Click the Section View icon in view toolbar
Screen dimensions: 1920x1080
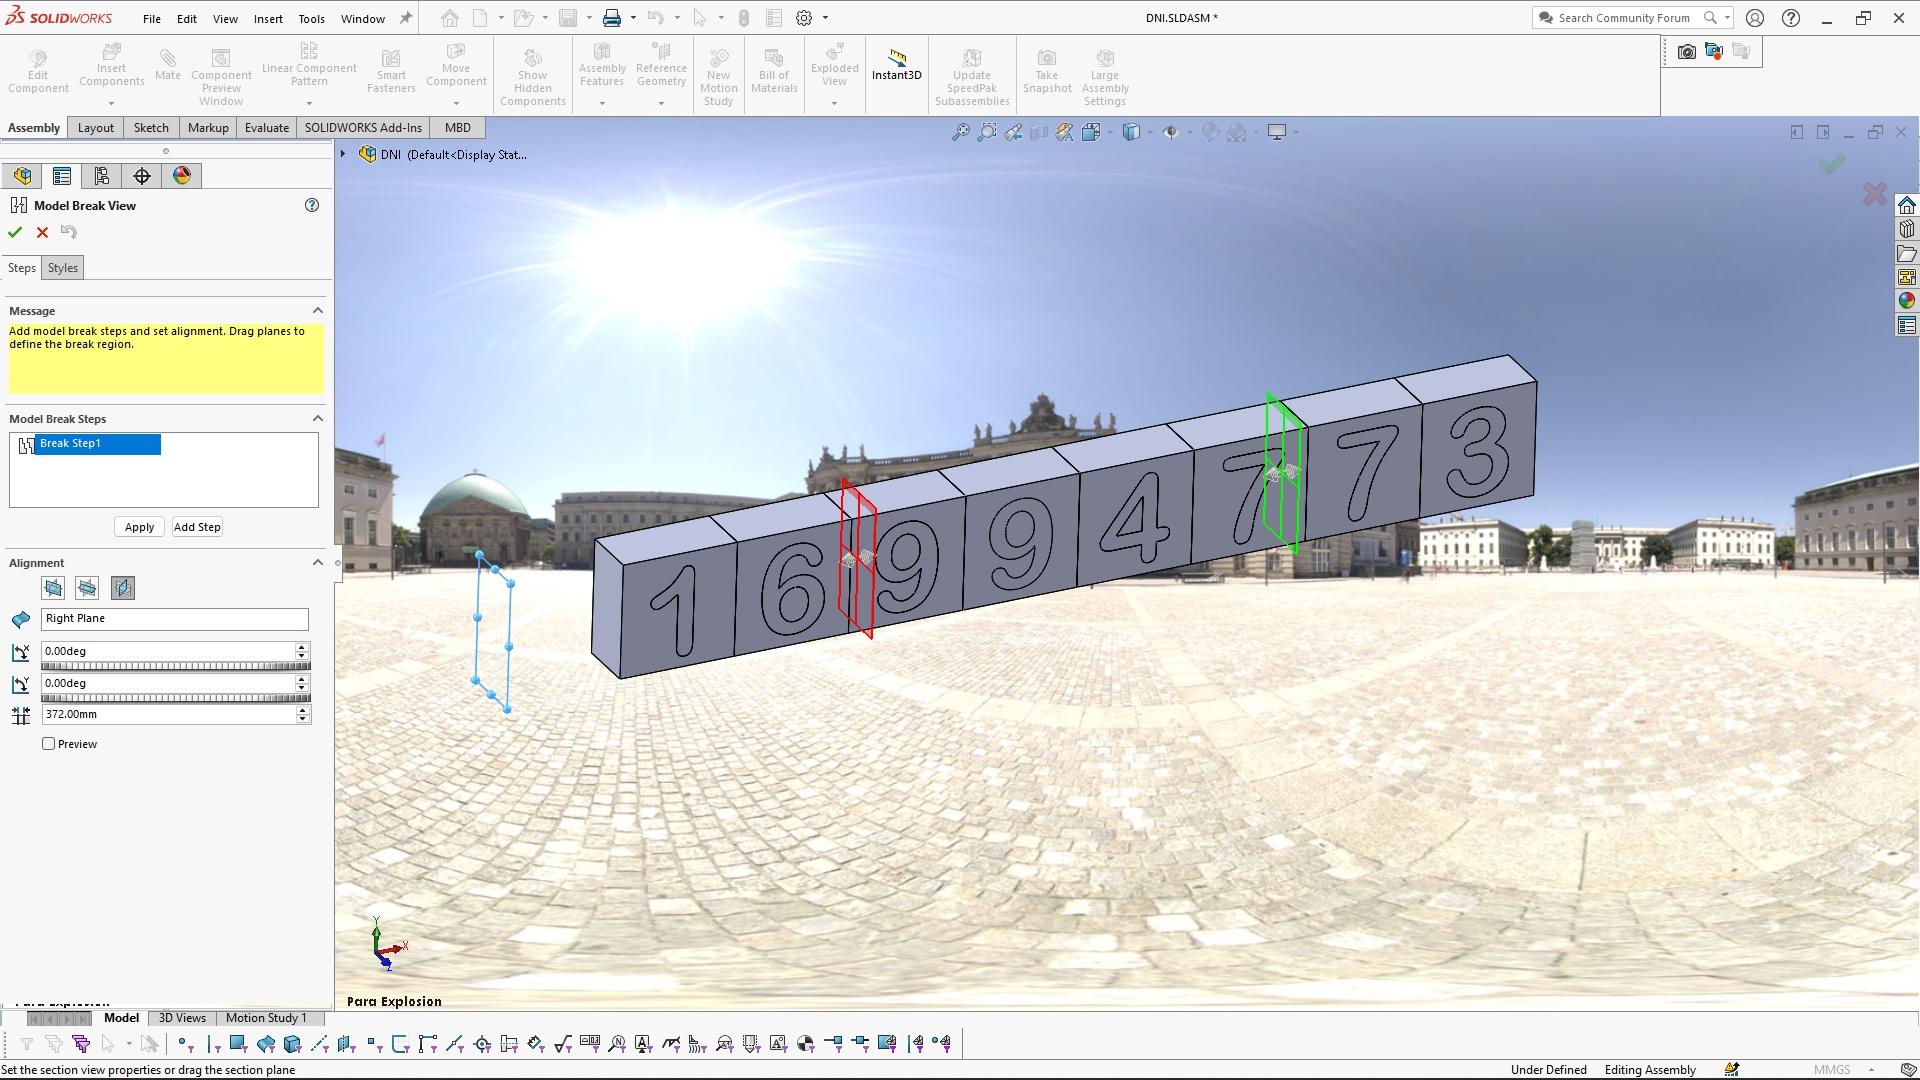coord(1039,132)
